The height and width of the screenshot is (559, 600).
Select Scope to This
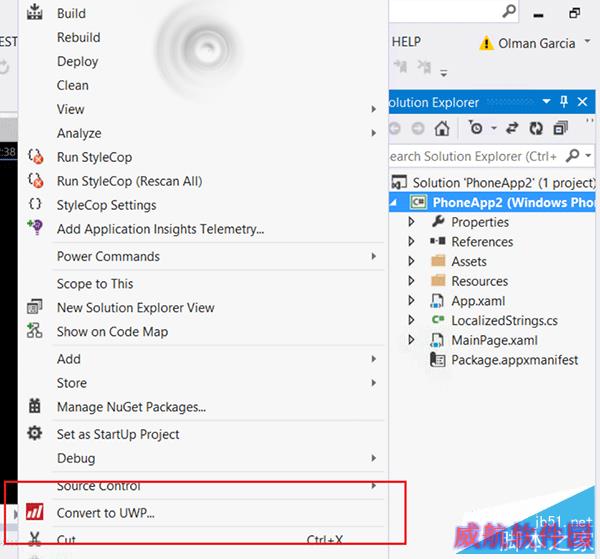coord(95,284)
